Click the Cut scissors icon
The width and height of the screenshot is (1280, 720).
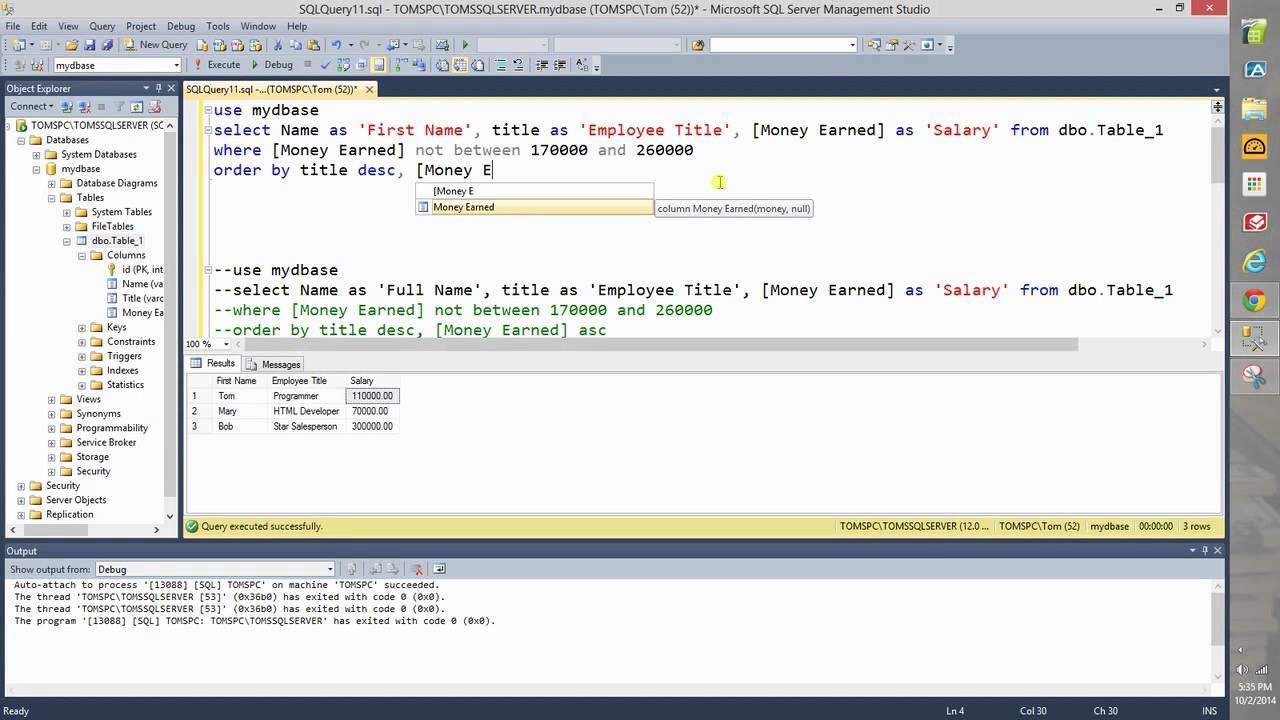tap(279, 45)
